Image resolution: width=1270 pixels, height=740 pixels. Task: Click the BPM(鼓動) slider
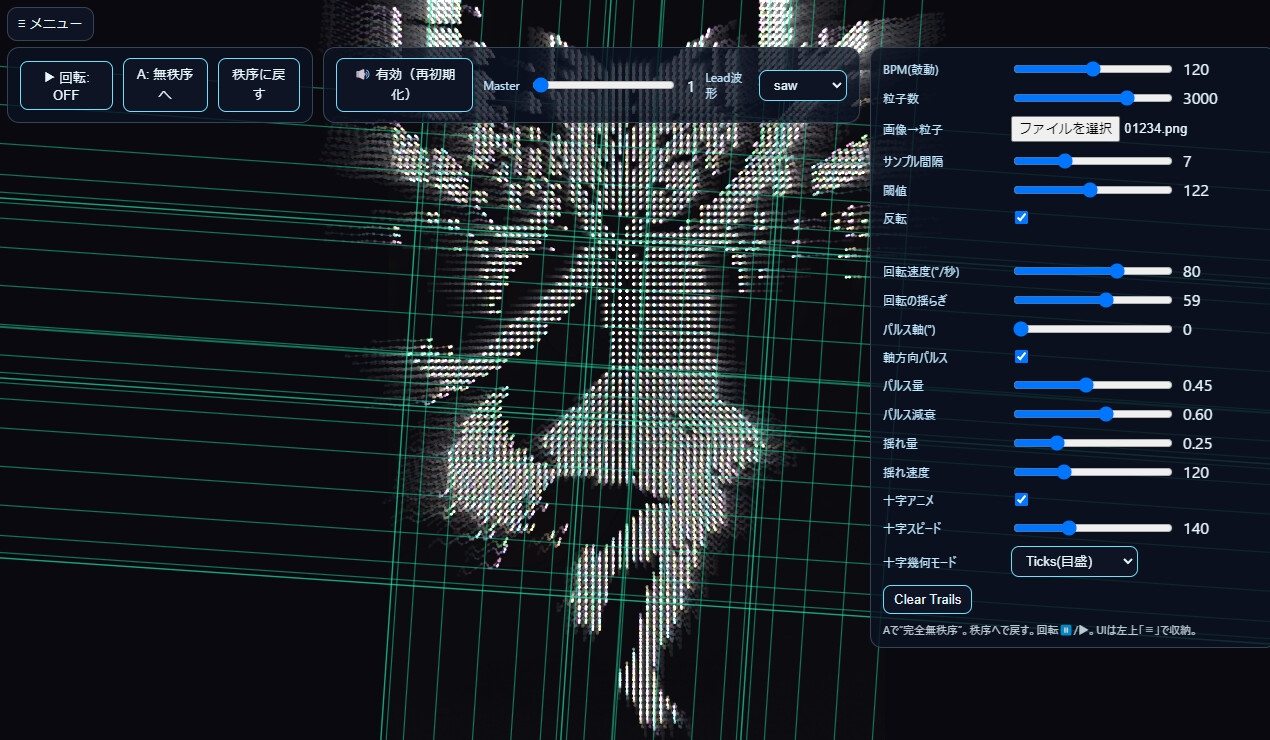pos(1092,69)
